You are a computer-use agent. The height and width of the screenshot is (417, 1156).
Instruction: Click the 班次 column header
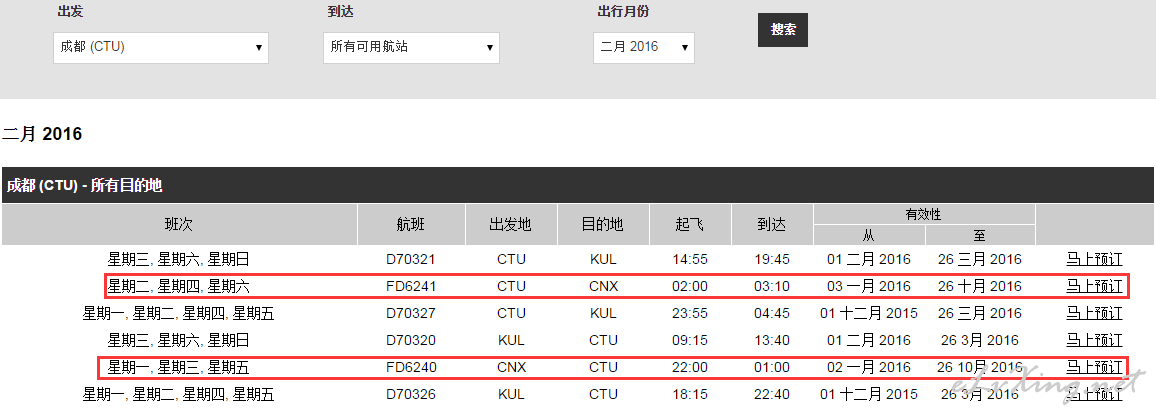[x=179, y=225]
